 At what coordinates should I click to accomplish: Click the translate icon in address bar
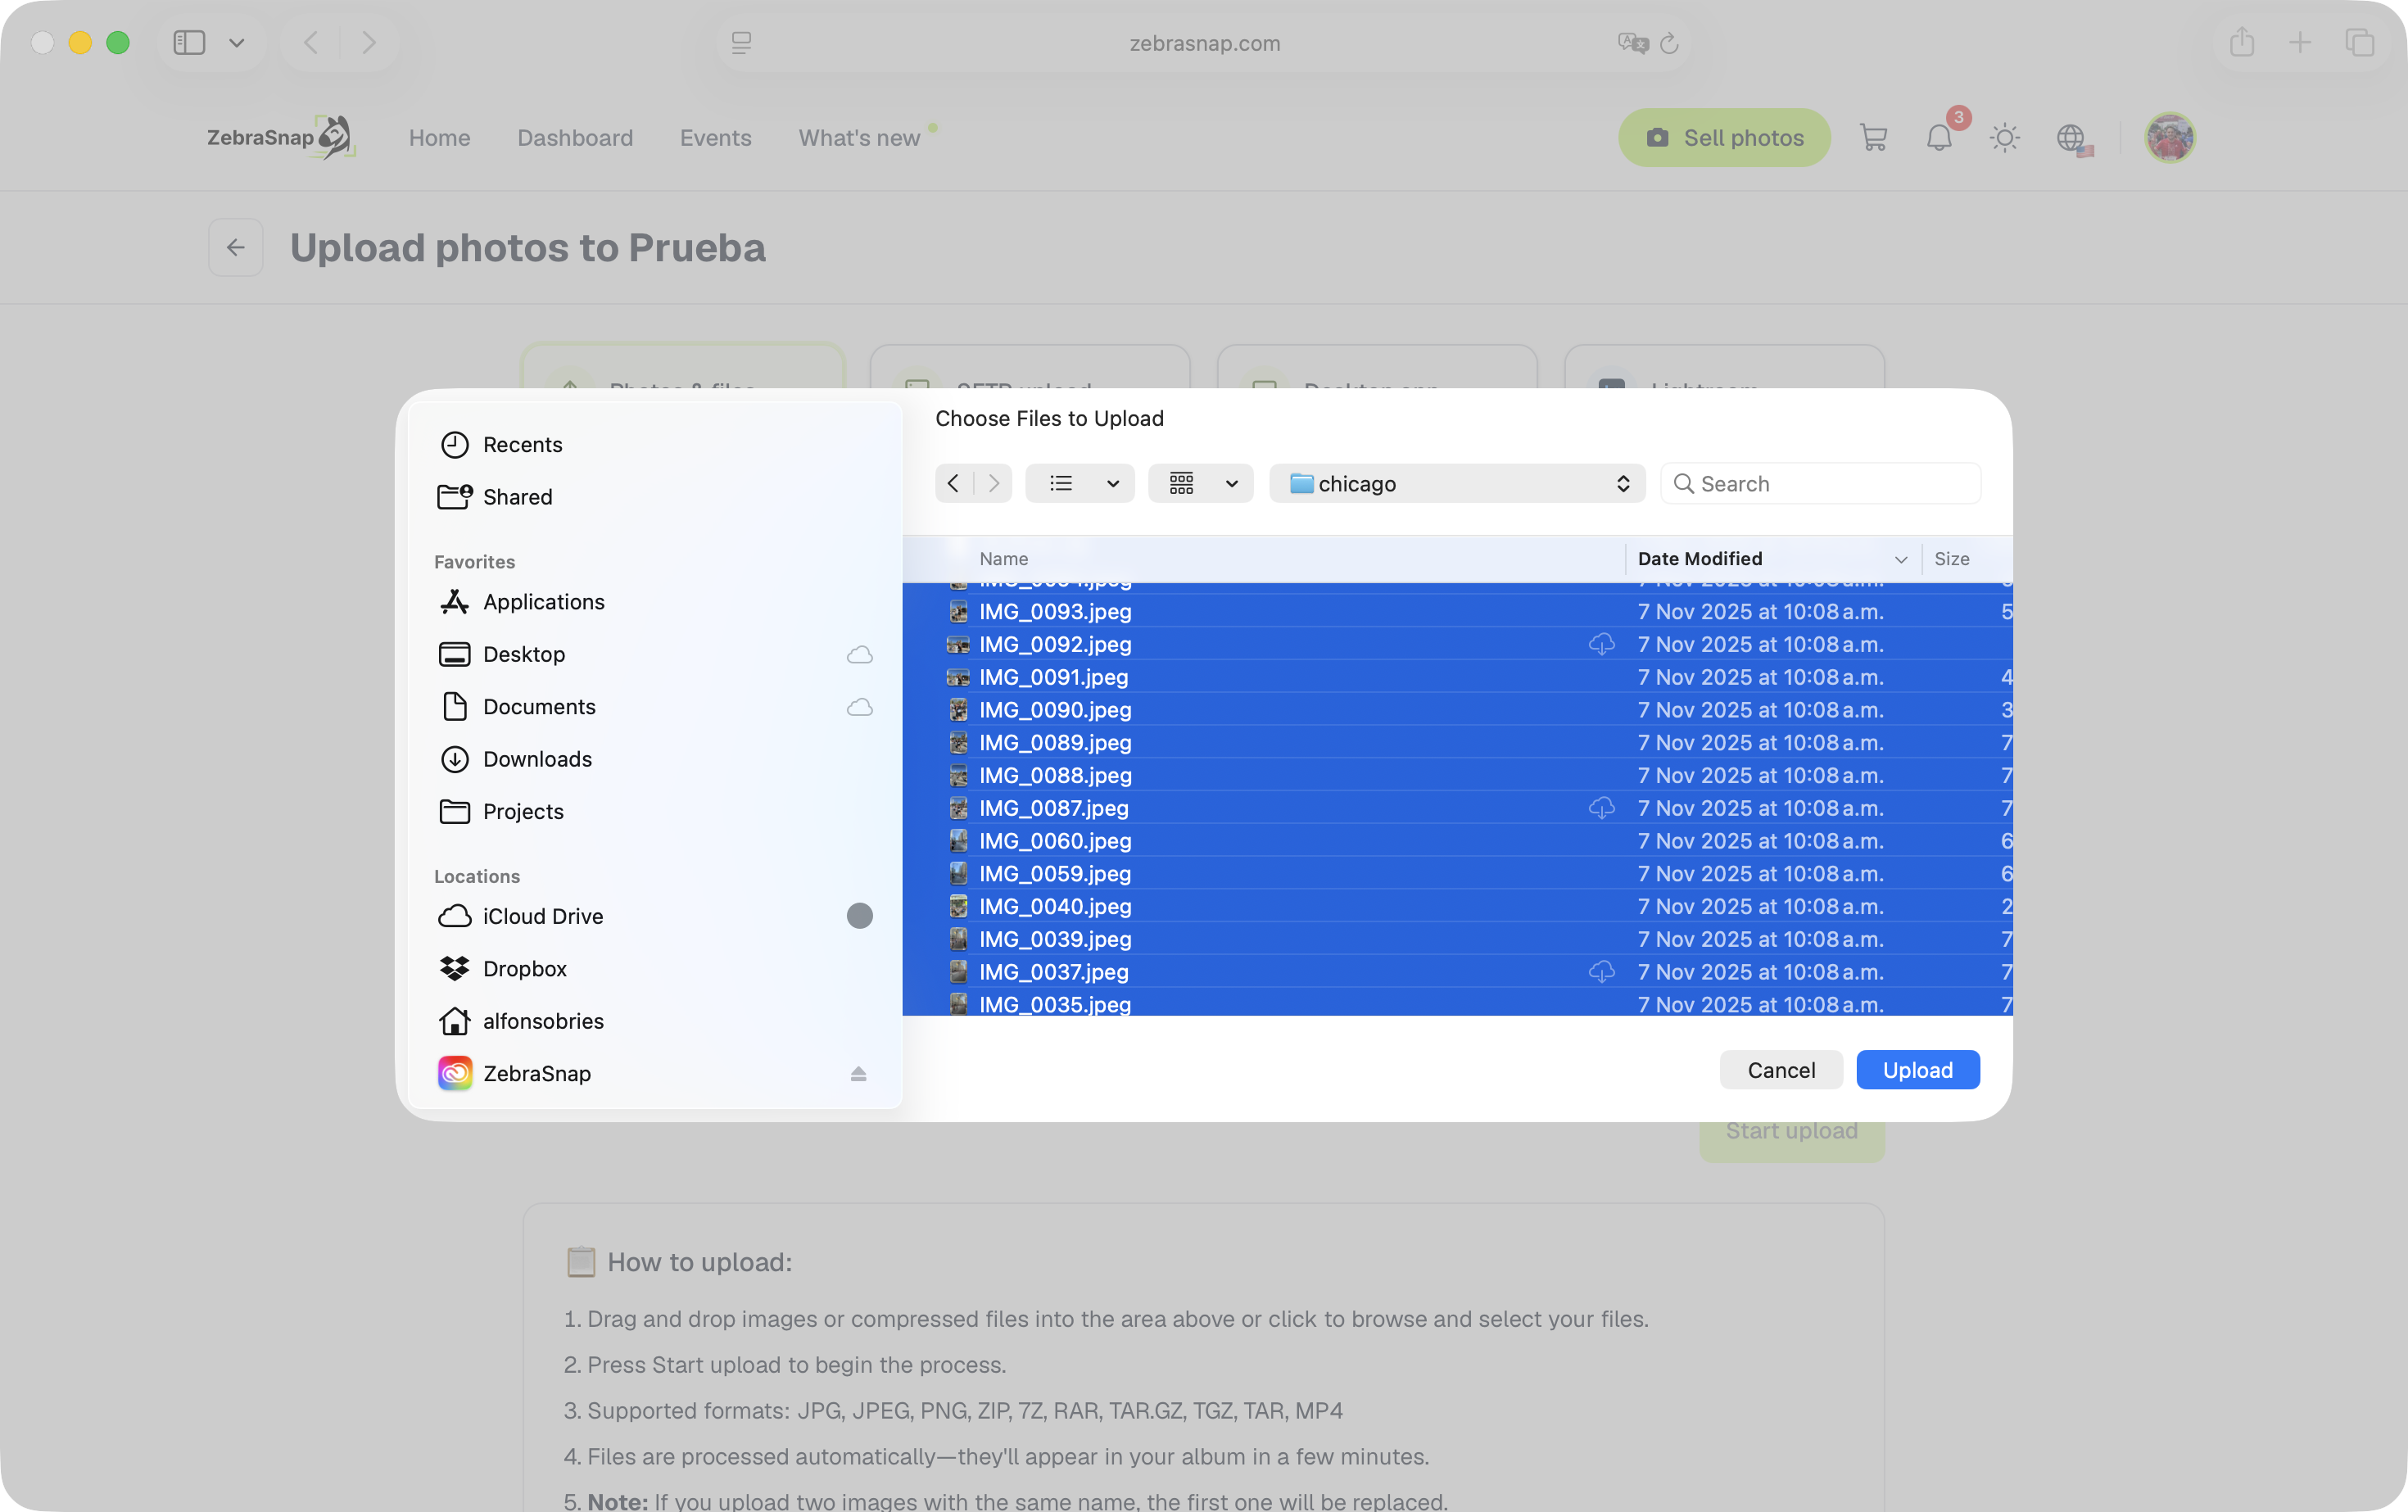1632,43
